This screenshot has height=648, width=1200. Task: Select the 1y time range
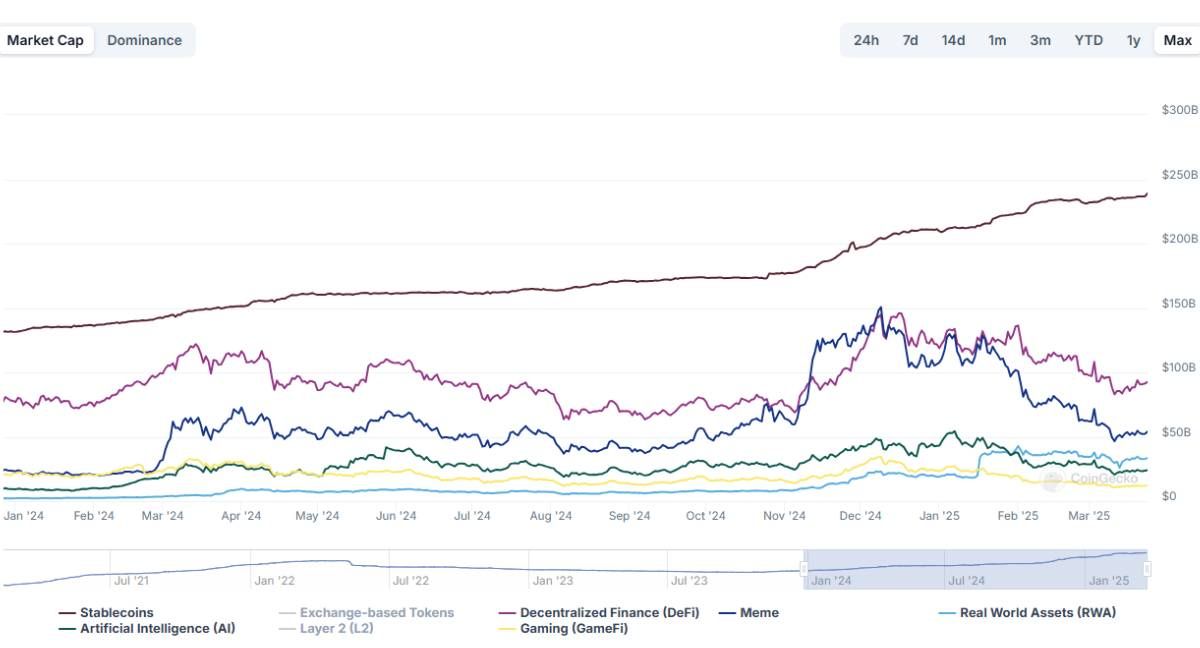pos(1133,40)
